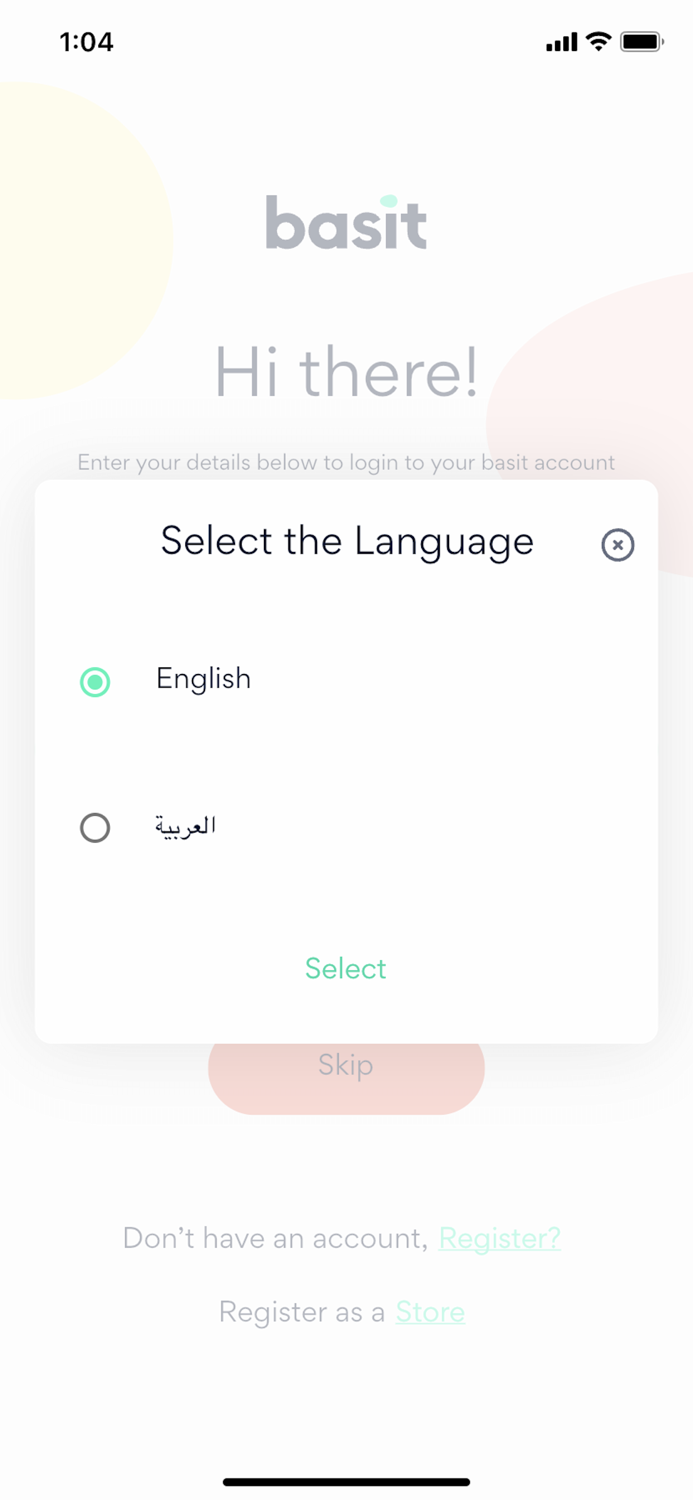
Task: Follow the Store registration link
Action: (430, 1312)
